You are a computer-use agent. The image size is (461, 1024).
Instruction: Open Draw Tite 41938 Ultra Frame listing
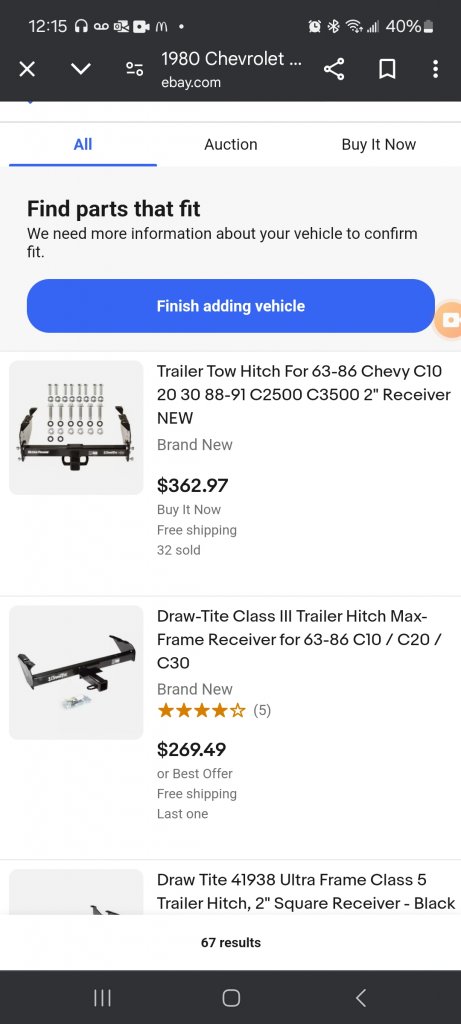(306, 891)
